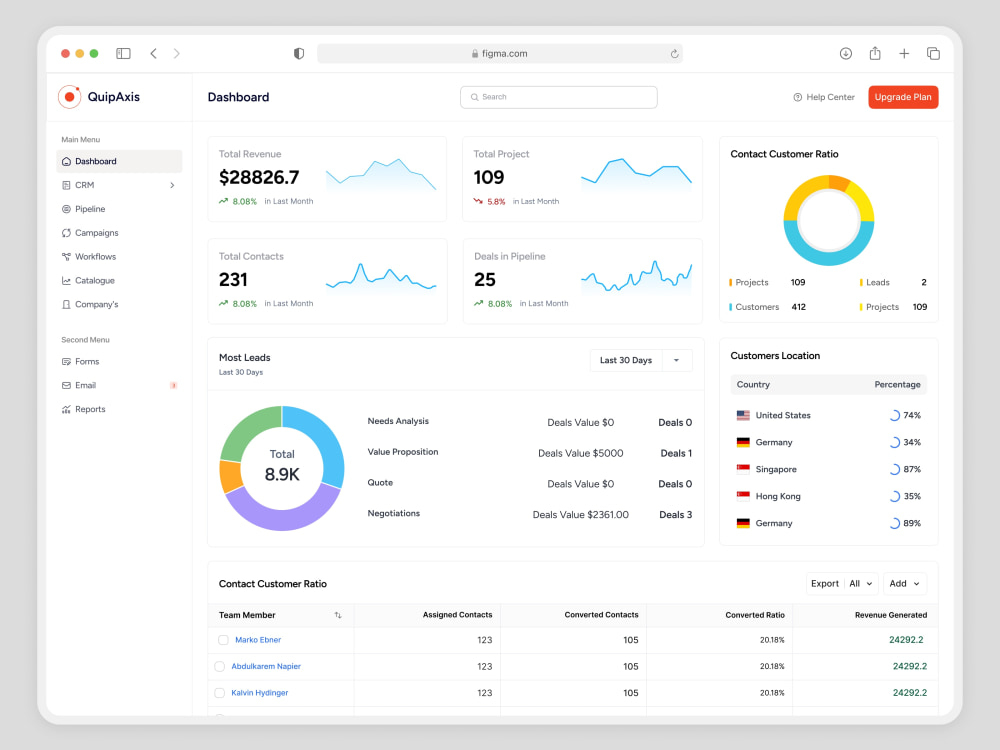Toggle the browser sidebar icon
Screen dimensions: 1000x750
(x=123, y=54)
